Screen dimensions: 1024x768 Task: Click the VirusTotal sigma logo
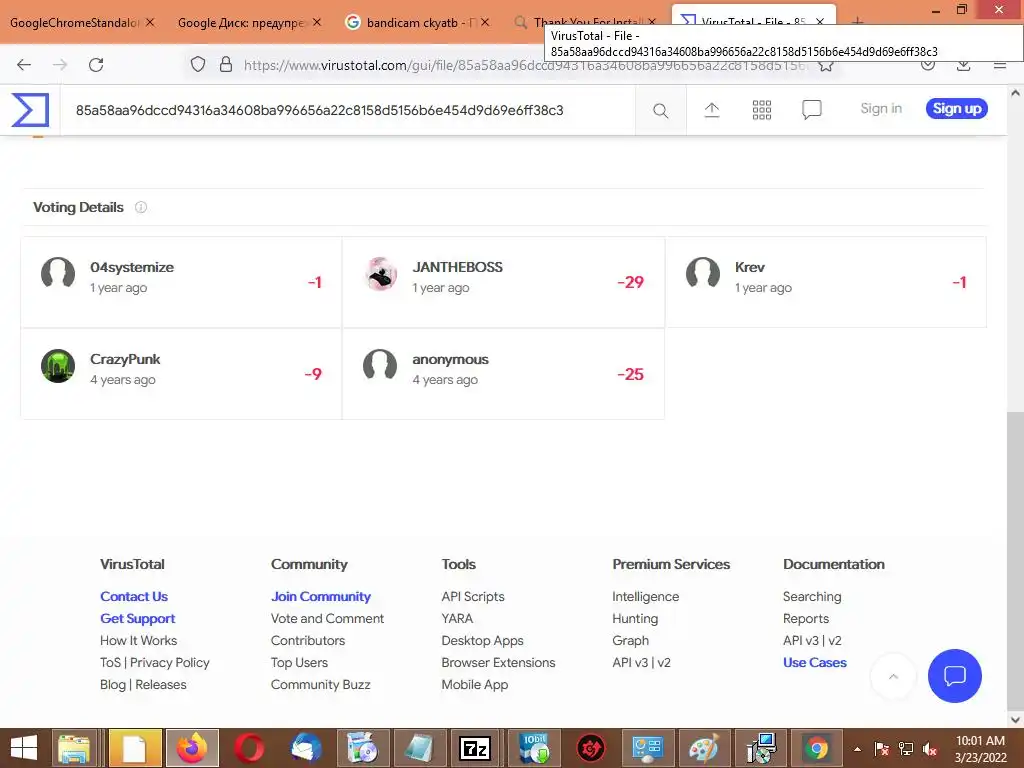30,110
